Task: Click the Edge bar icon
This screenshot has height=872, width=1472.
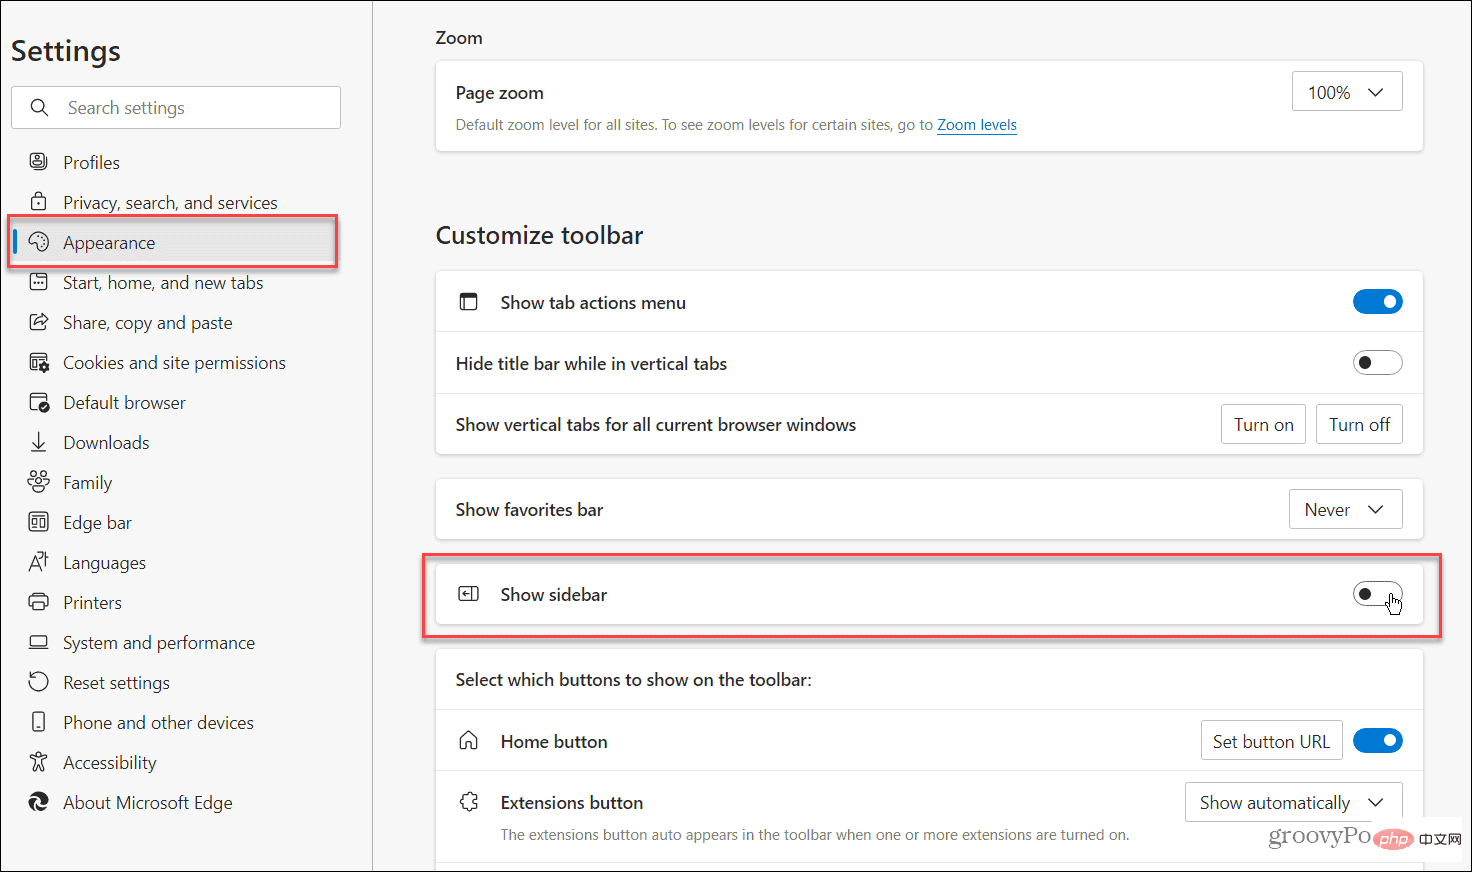Action: (38, 521)
